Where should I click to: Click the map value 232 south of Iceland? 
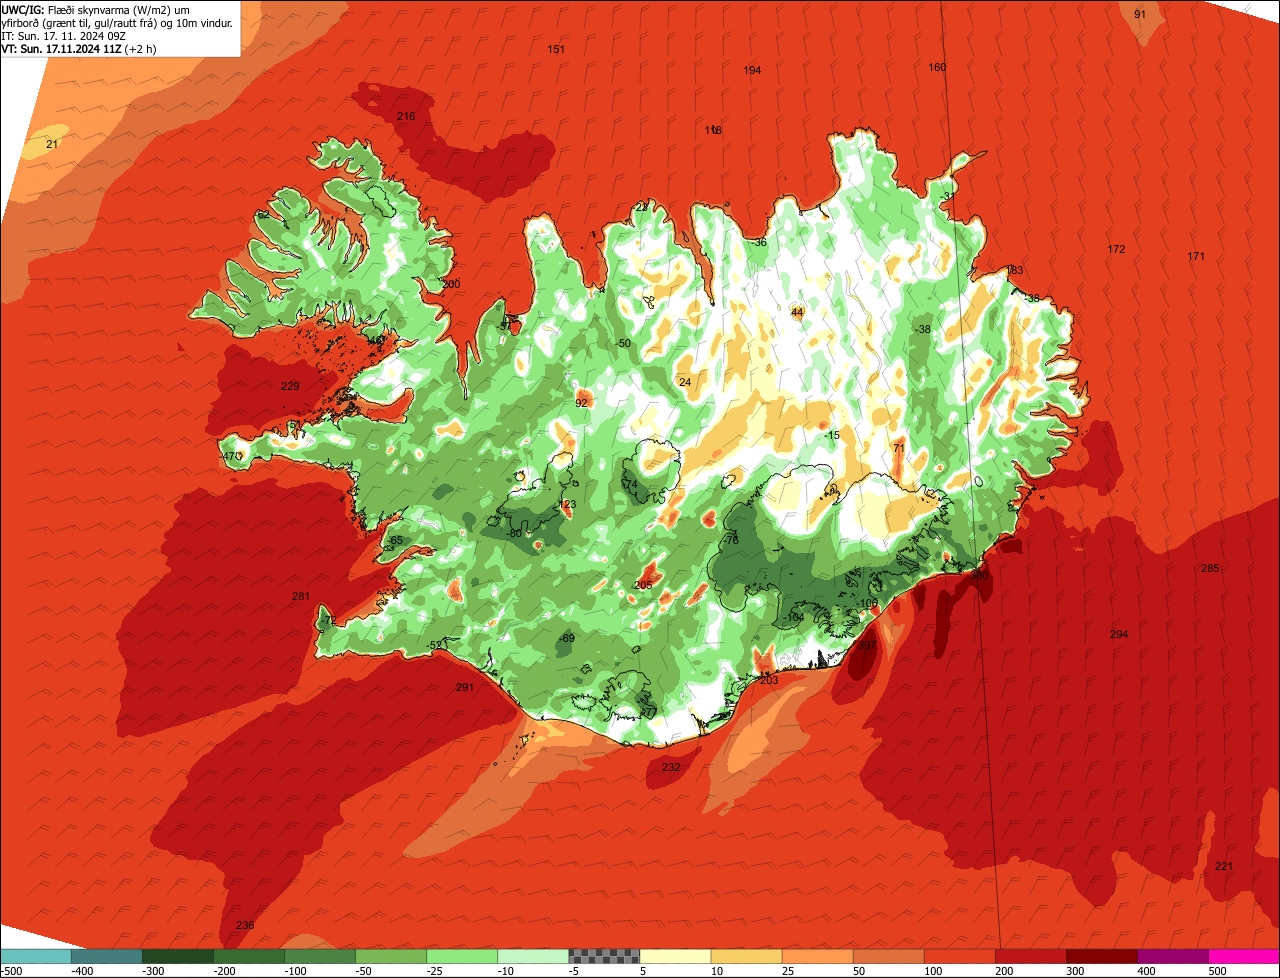(x=671, y=767)
